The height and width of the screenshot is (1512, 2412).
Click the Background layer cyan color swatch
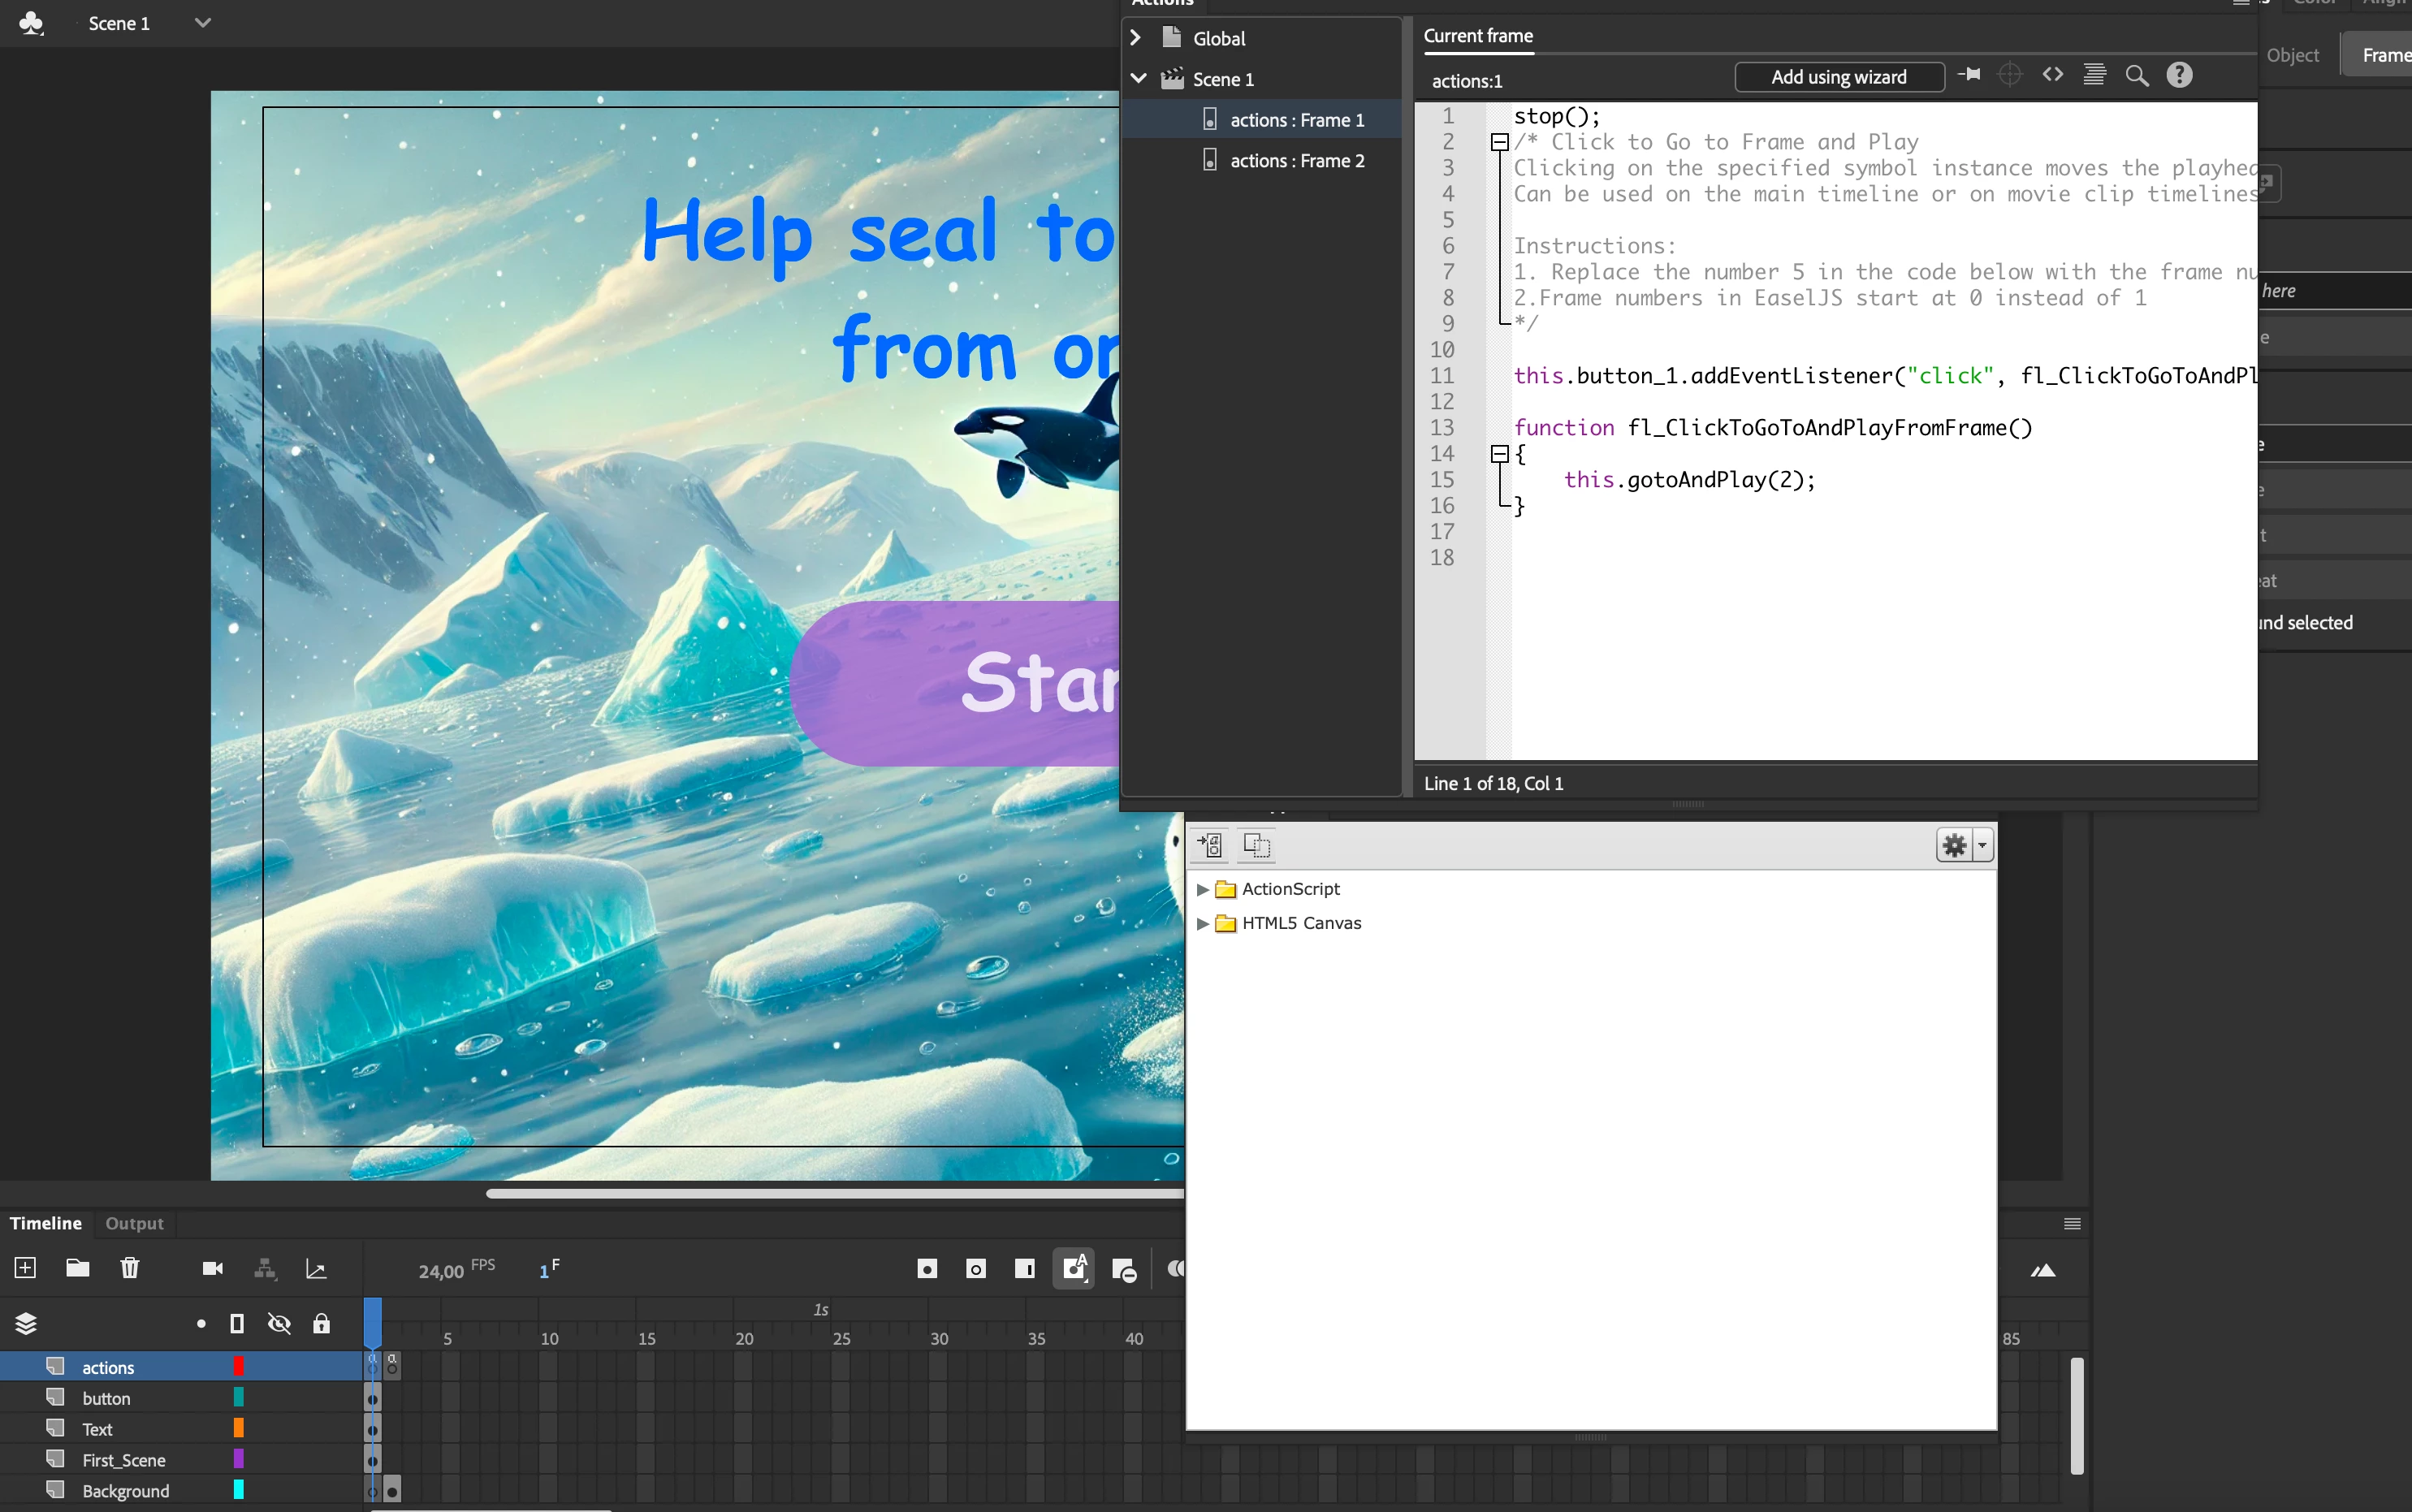pyautogui.click(x=238, y=1490)
